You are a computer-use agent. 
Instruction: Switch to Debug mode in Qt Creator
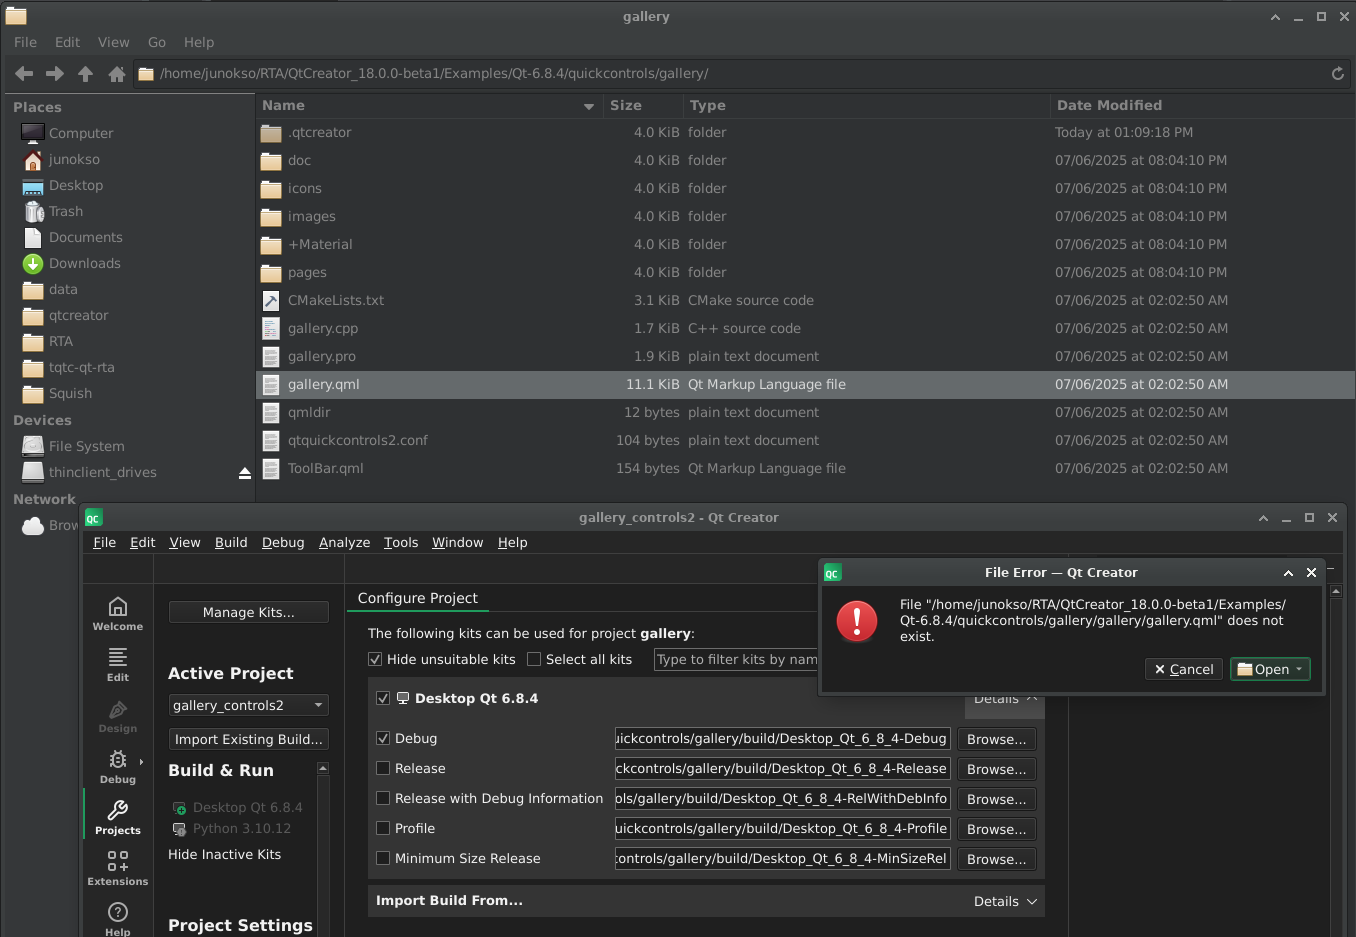click(x=118, y=766)
